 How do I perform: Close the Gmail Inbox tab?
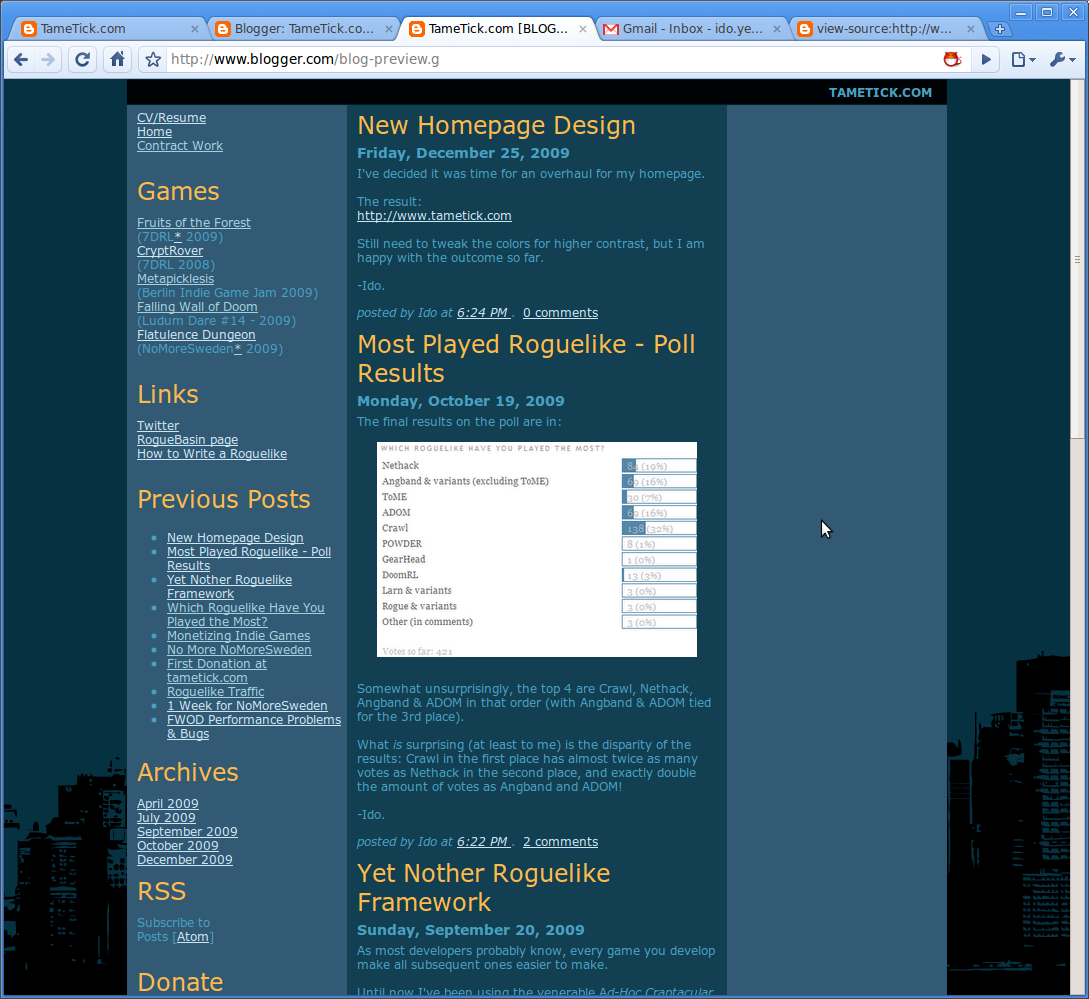click(776, 29)
